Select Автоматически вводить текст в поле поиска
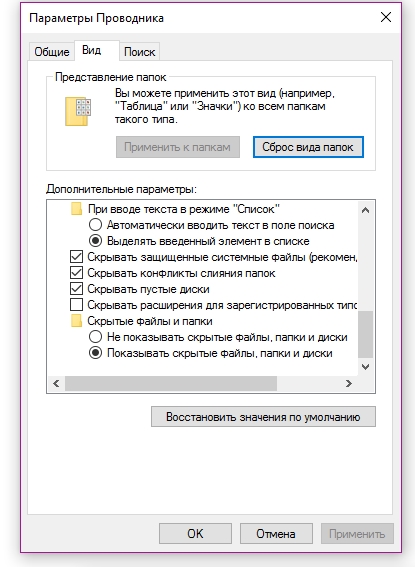 click(x=95, y=225)
